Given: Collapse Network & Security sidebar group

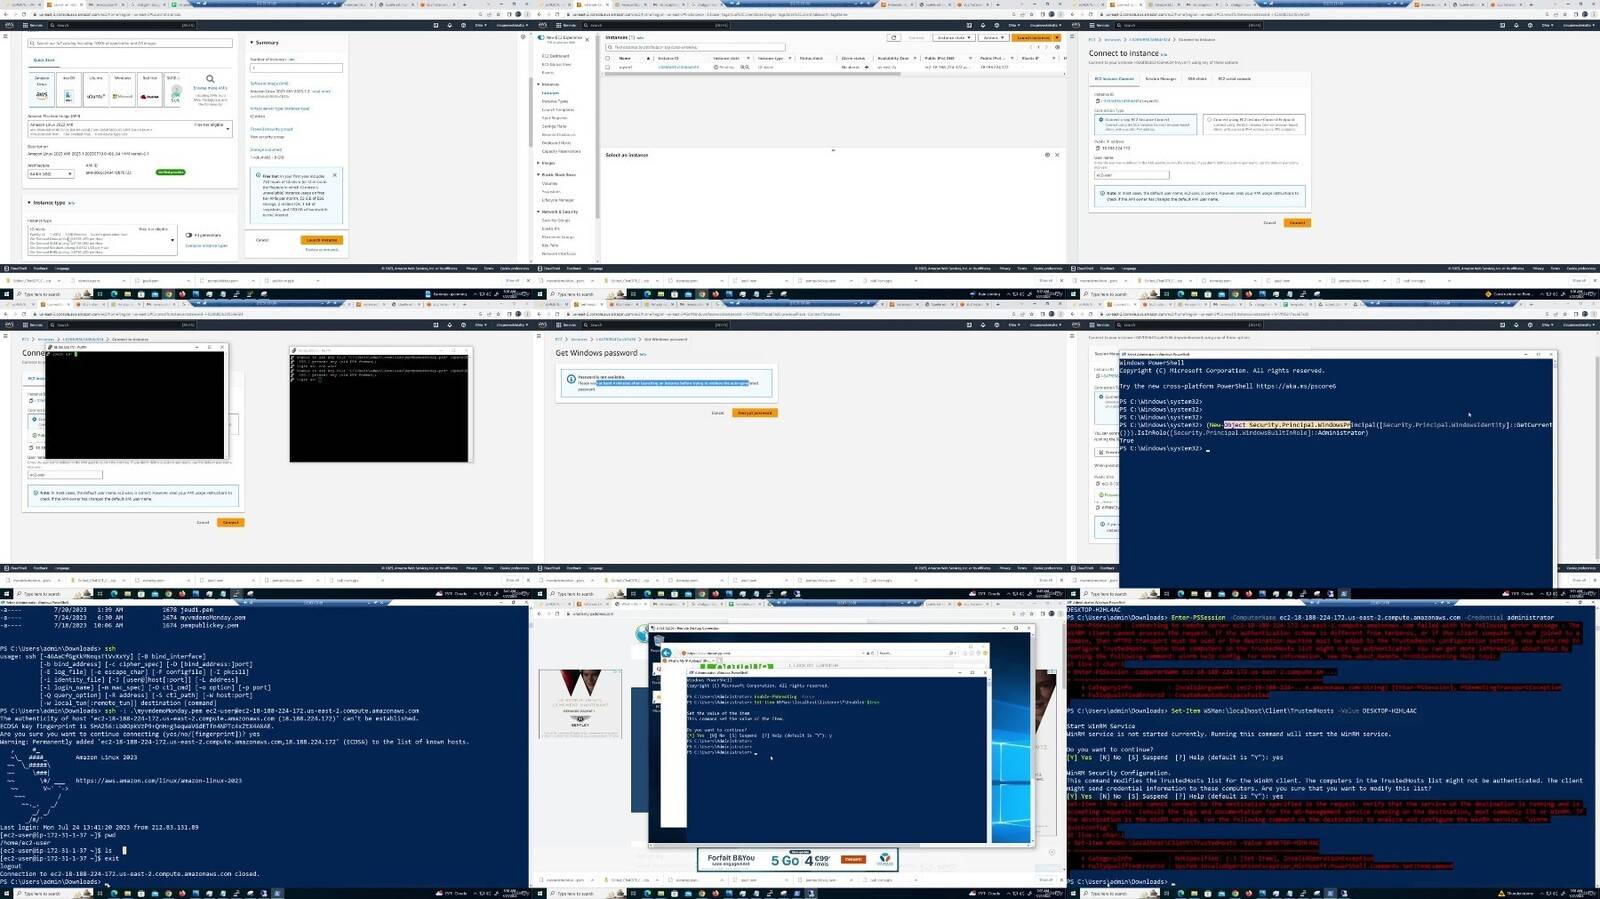Looking at the screenshot, I should [x=539, y=212].
